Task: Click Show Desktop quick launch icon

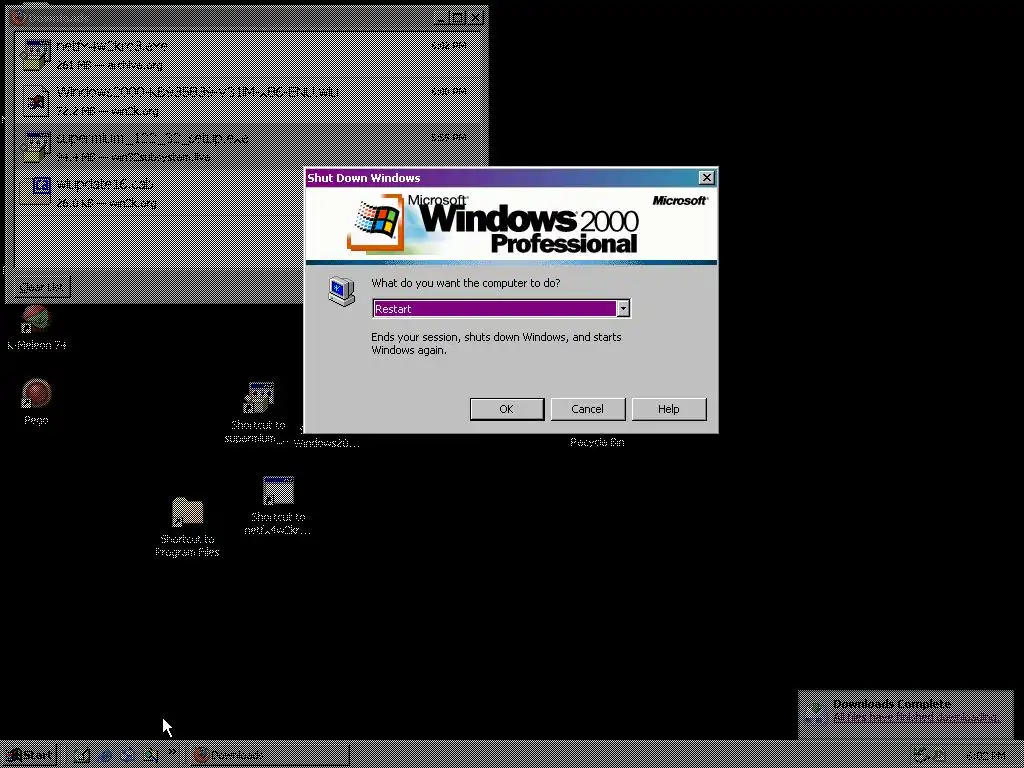Action: 82,755
